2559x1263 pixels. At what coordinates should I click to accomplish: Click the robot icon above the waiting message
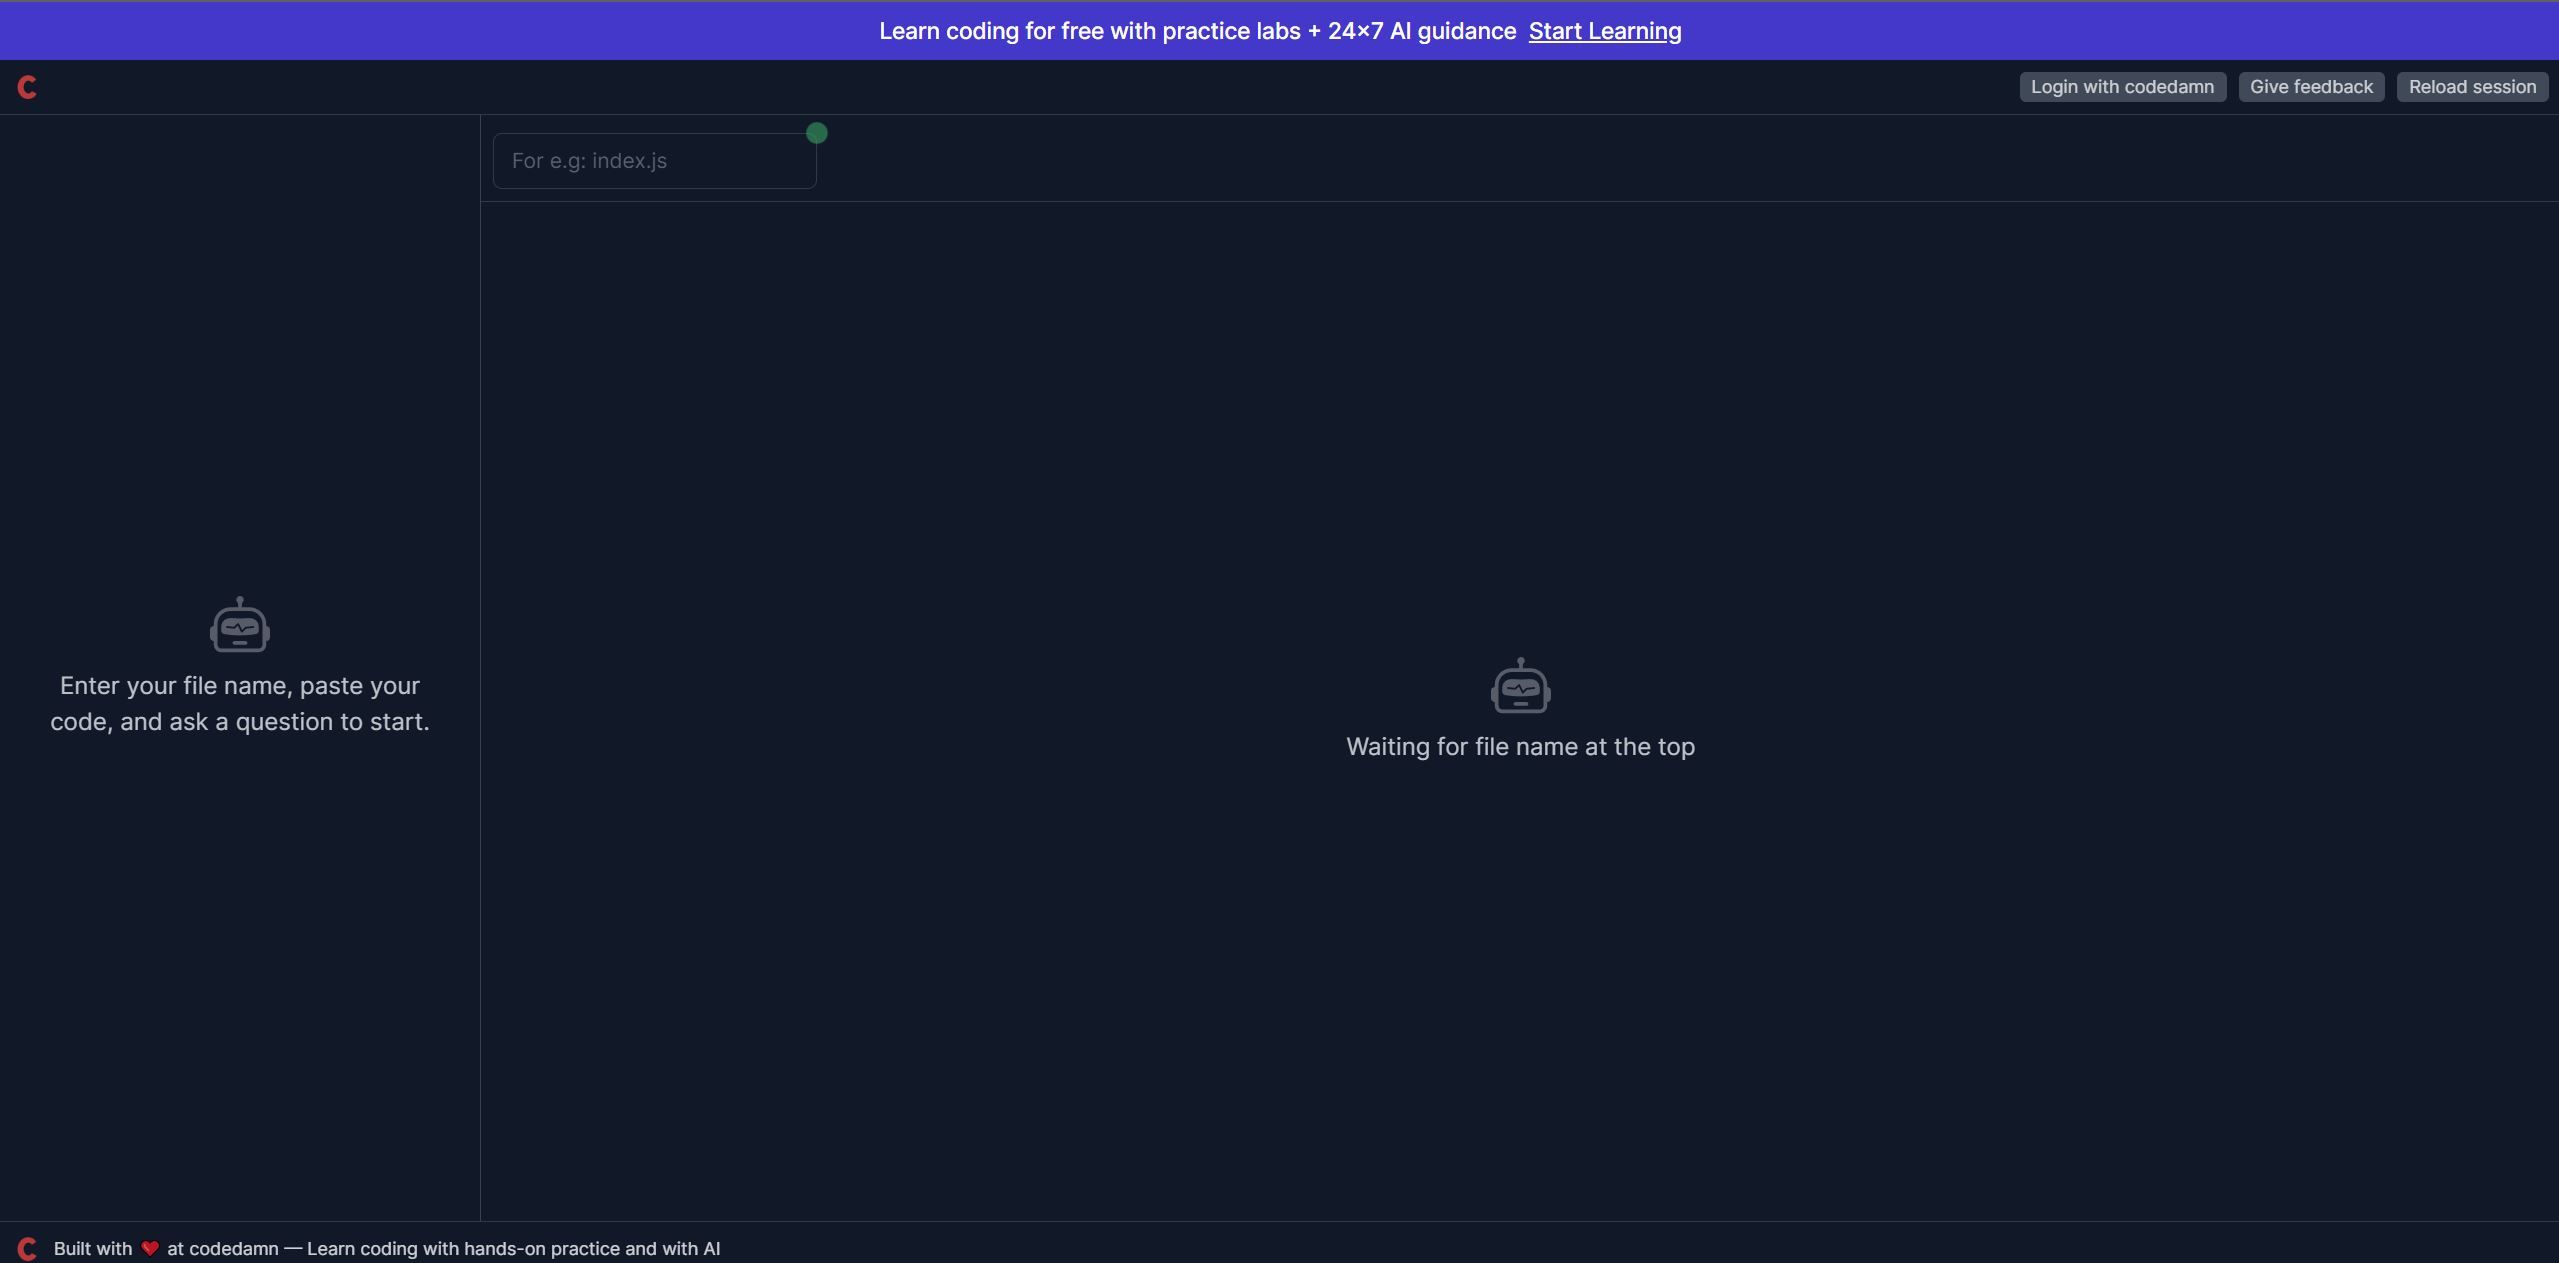tap(1520, 686)
